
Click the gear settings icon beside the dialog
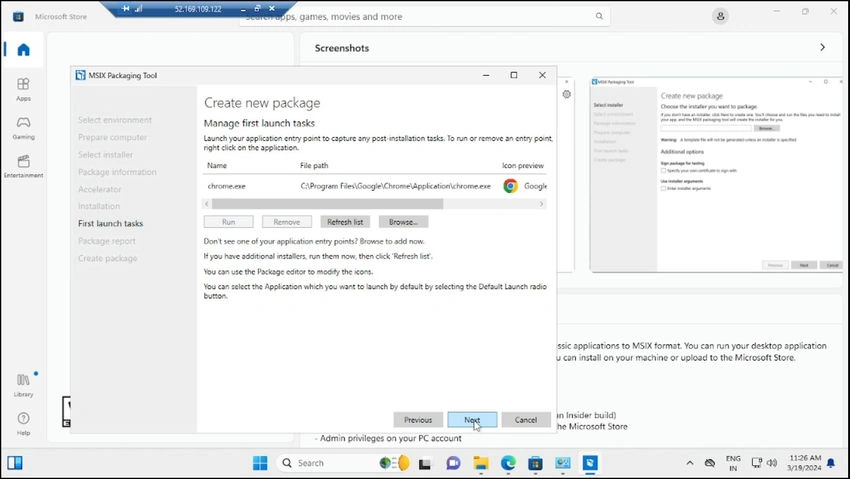coord(566,94)
